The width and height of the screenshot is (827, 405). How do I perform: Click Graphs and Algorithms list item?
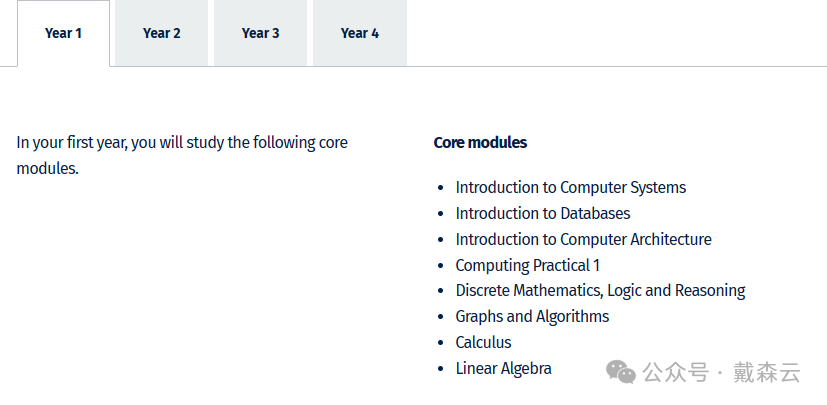pyautogui.click(x=532, y=316)
